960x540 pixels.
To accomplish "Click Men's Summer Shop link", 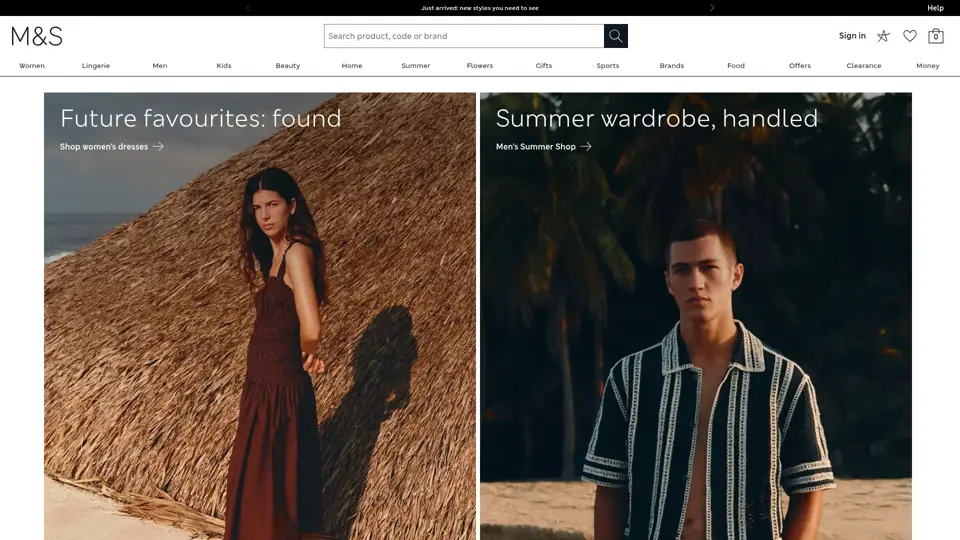I will [x=536, y=146].
